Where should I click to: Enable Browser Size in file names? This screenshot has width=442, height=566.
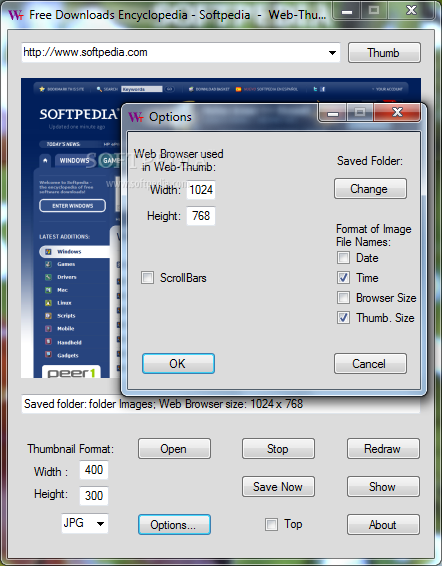point(343,298)
